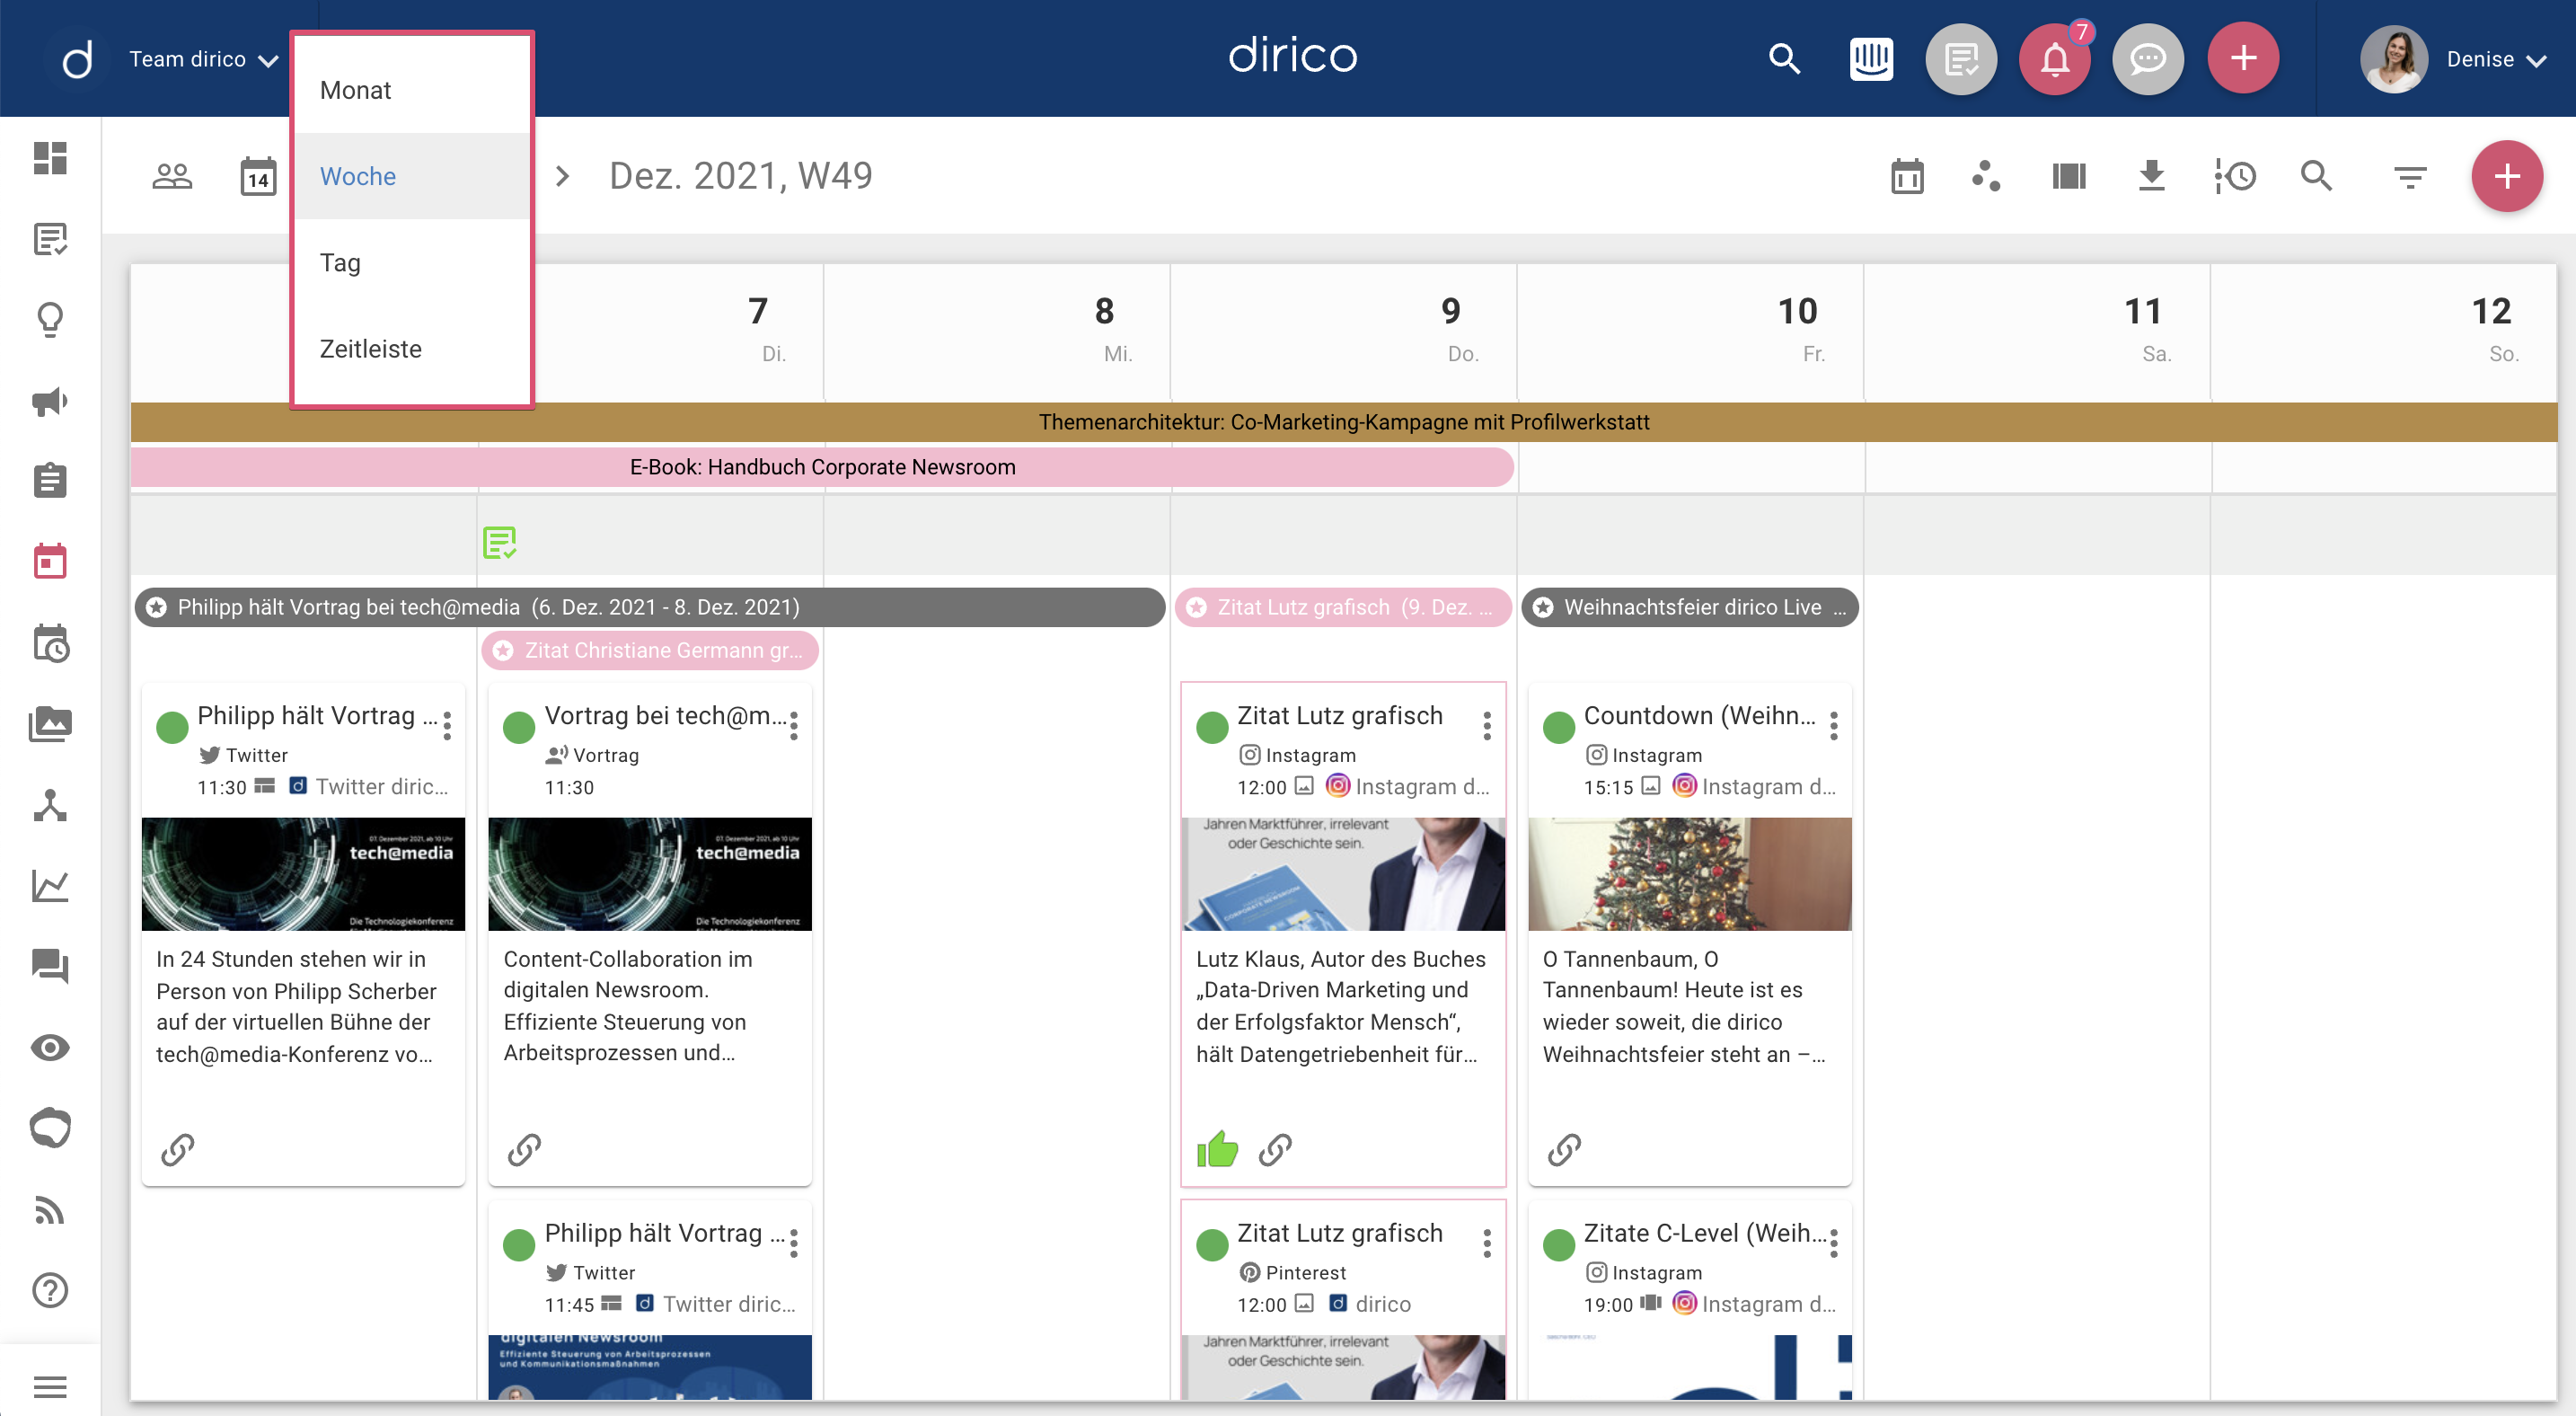Open Themenarchitektur Co-Marketing-Kampagne bar

click(x=1343, y=422)
